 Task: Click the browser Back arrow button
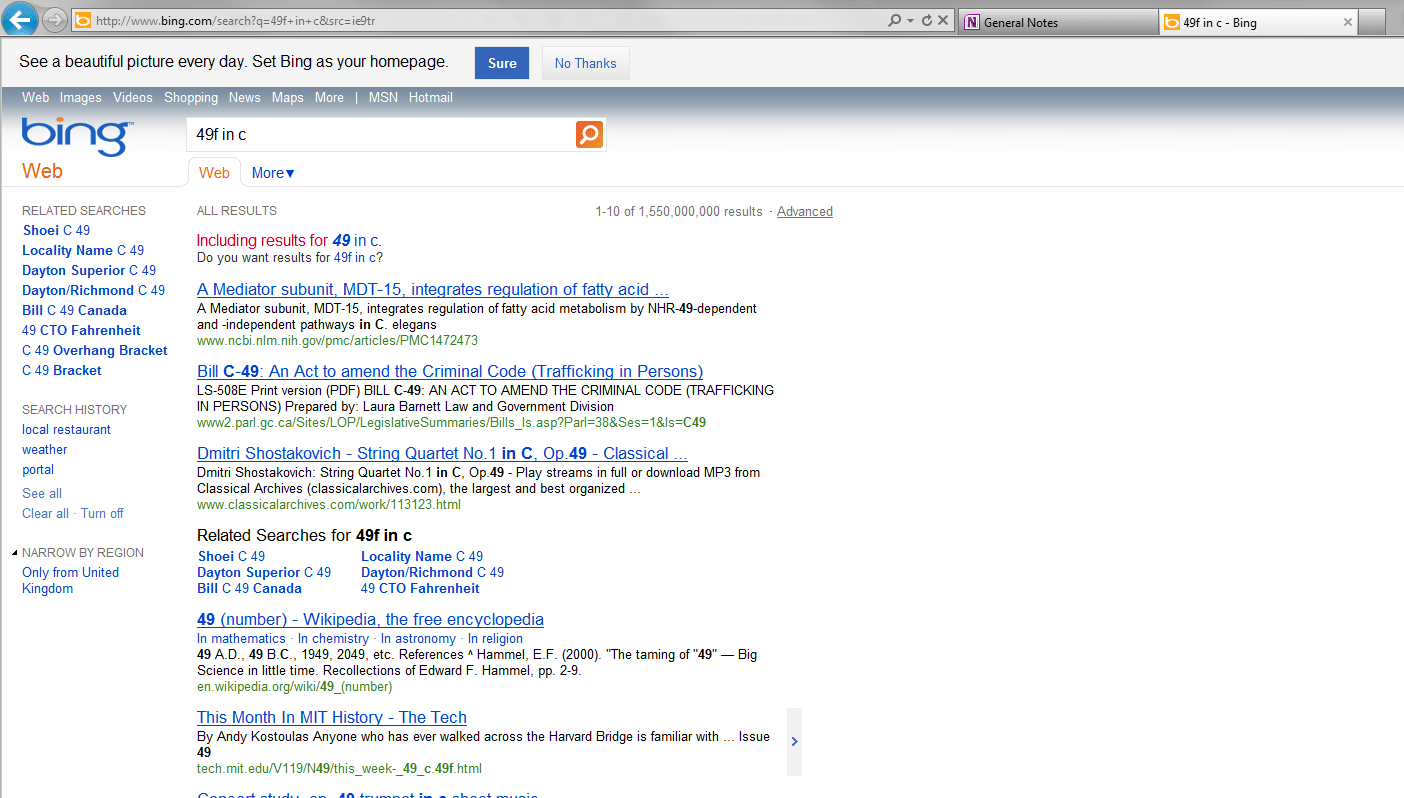click(20, 19)
